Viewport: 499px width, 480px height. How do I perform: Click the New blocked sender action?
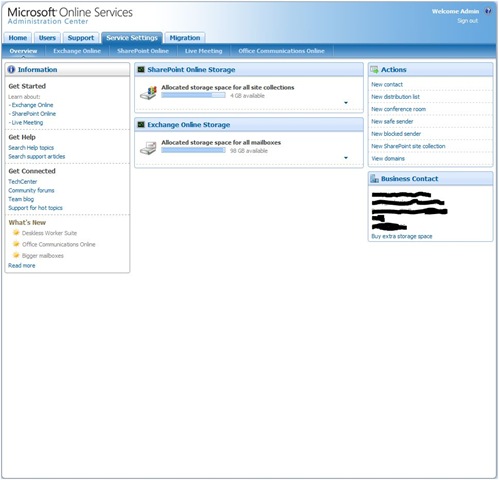pyautogui.click(x=396, y=134)
